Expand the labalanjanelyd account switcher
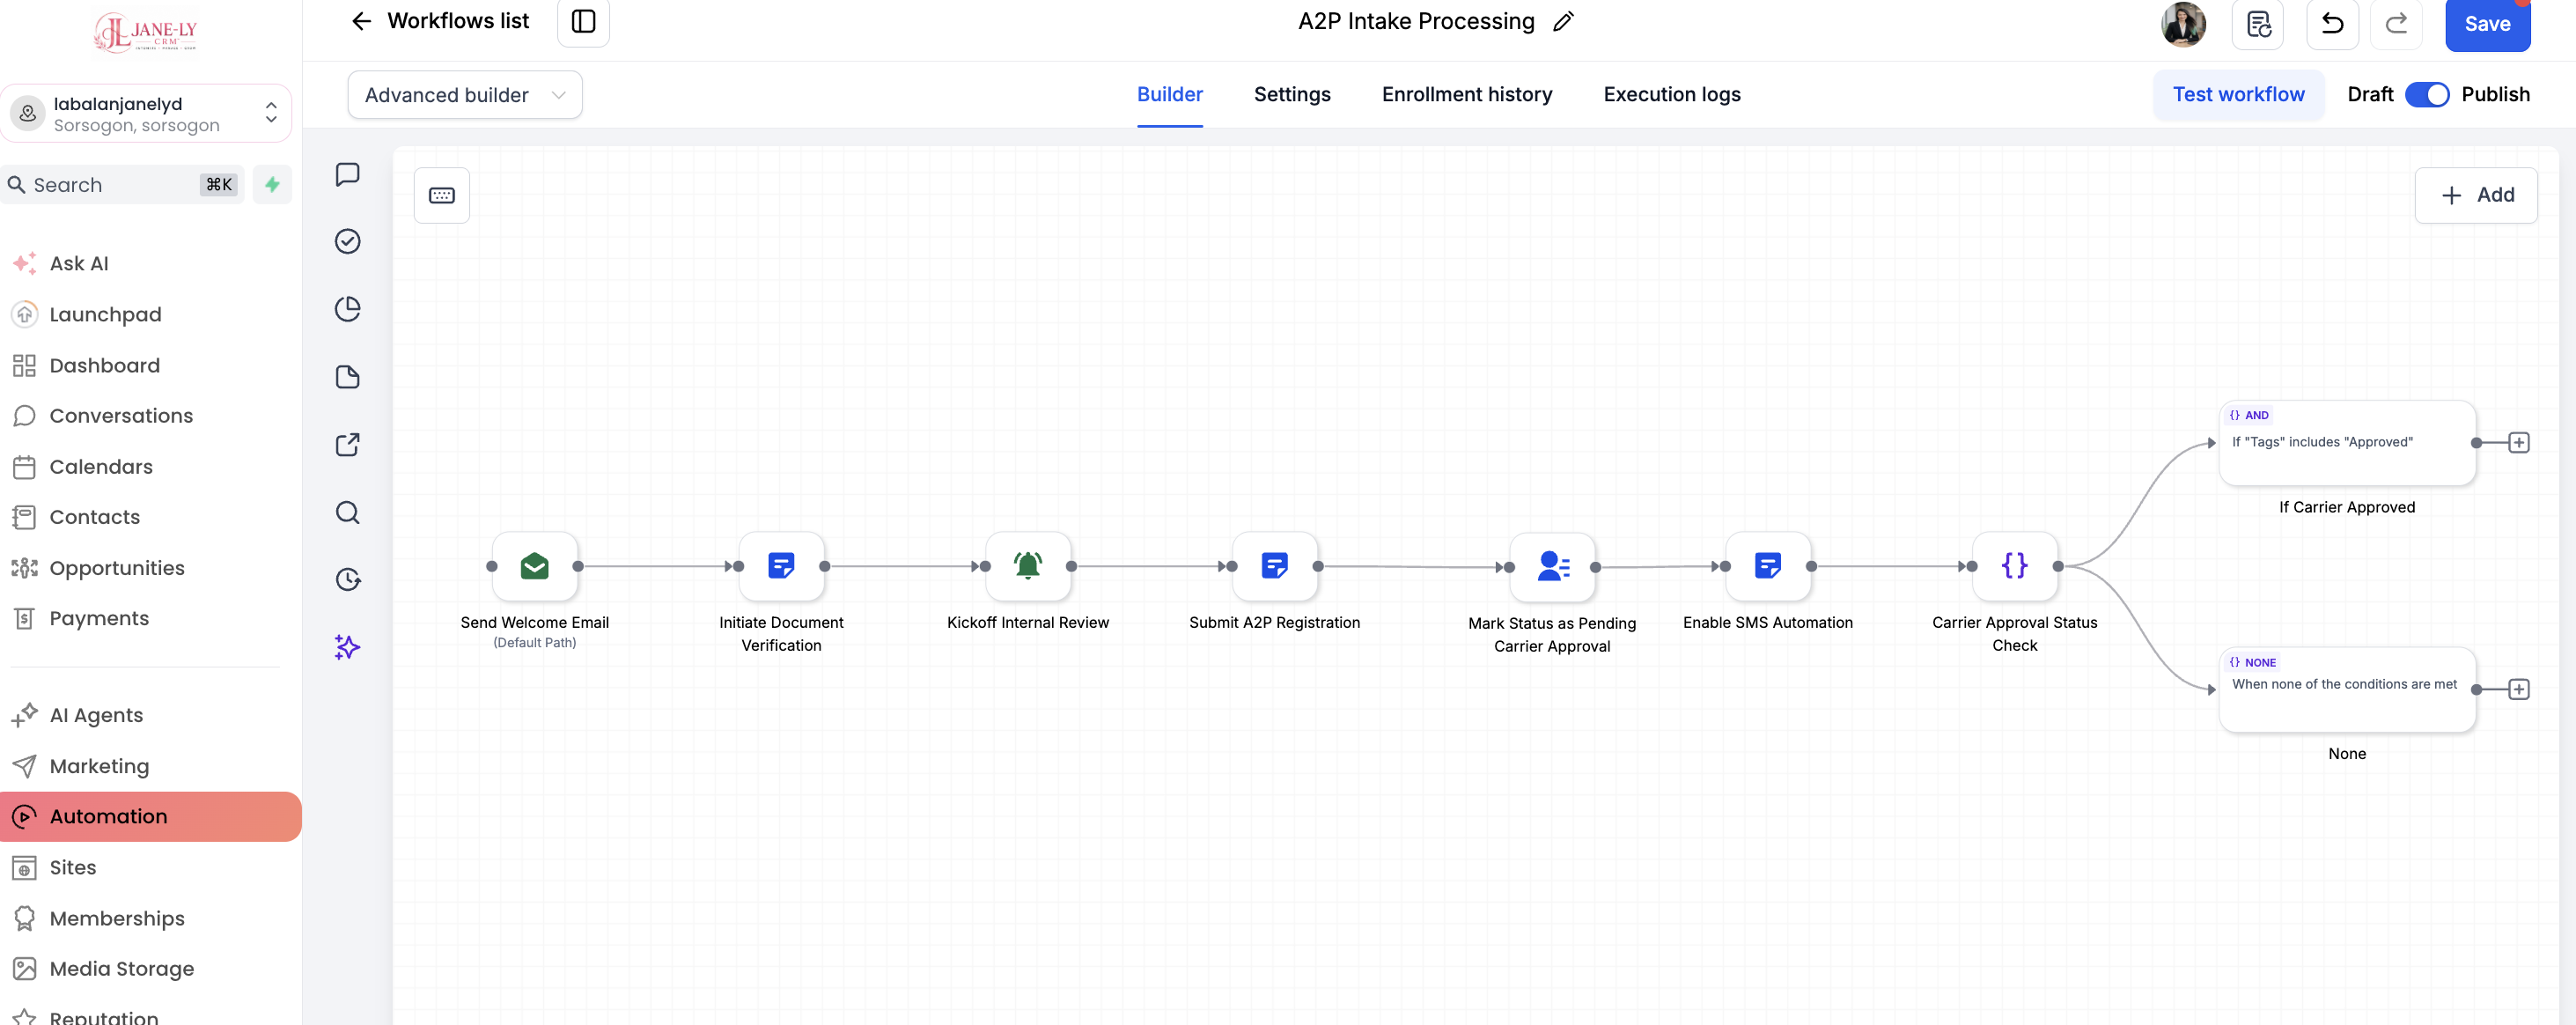 pyautogui.click(x=146, y=114)
